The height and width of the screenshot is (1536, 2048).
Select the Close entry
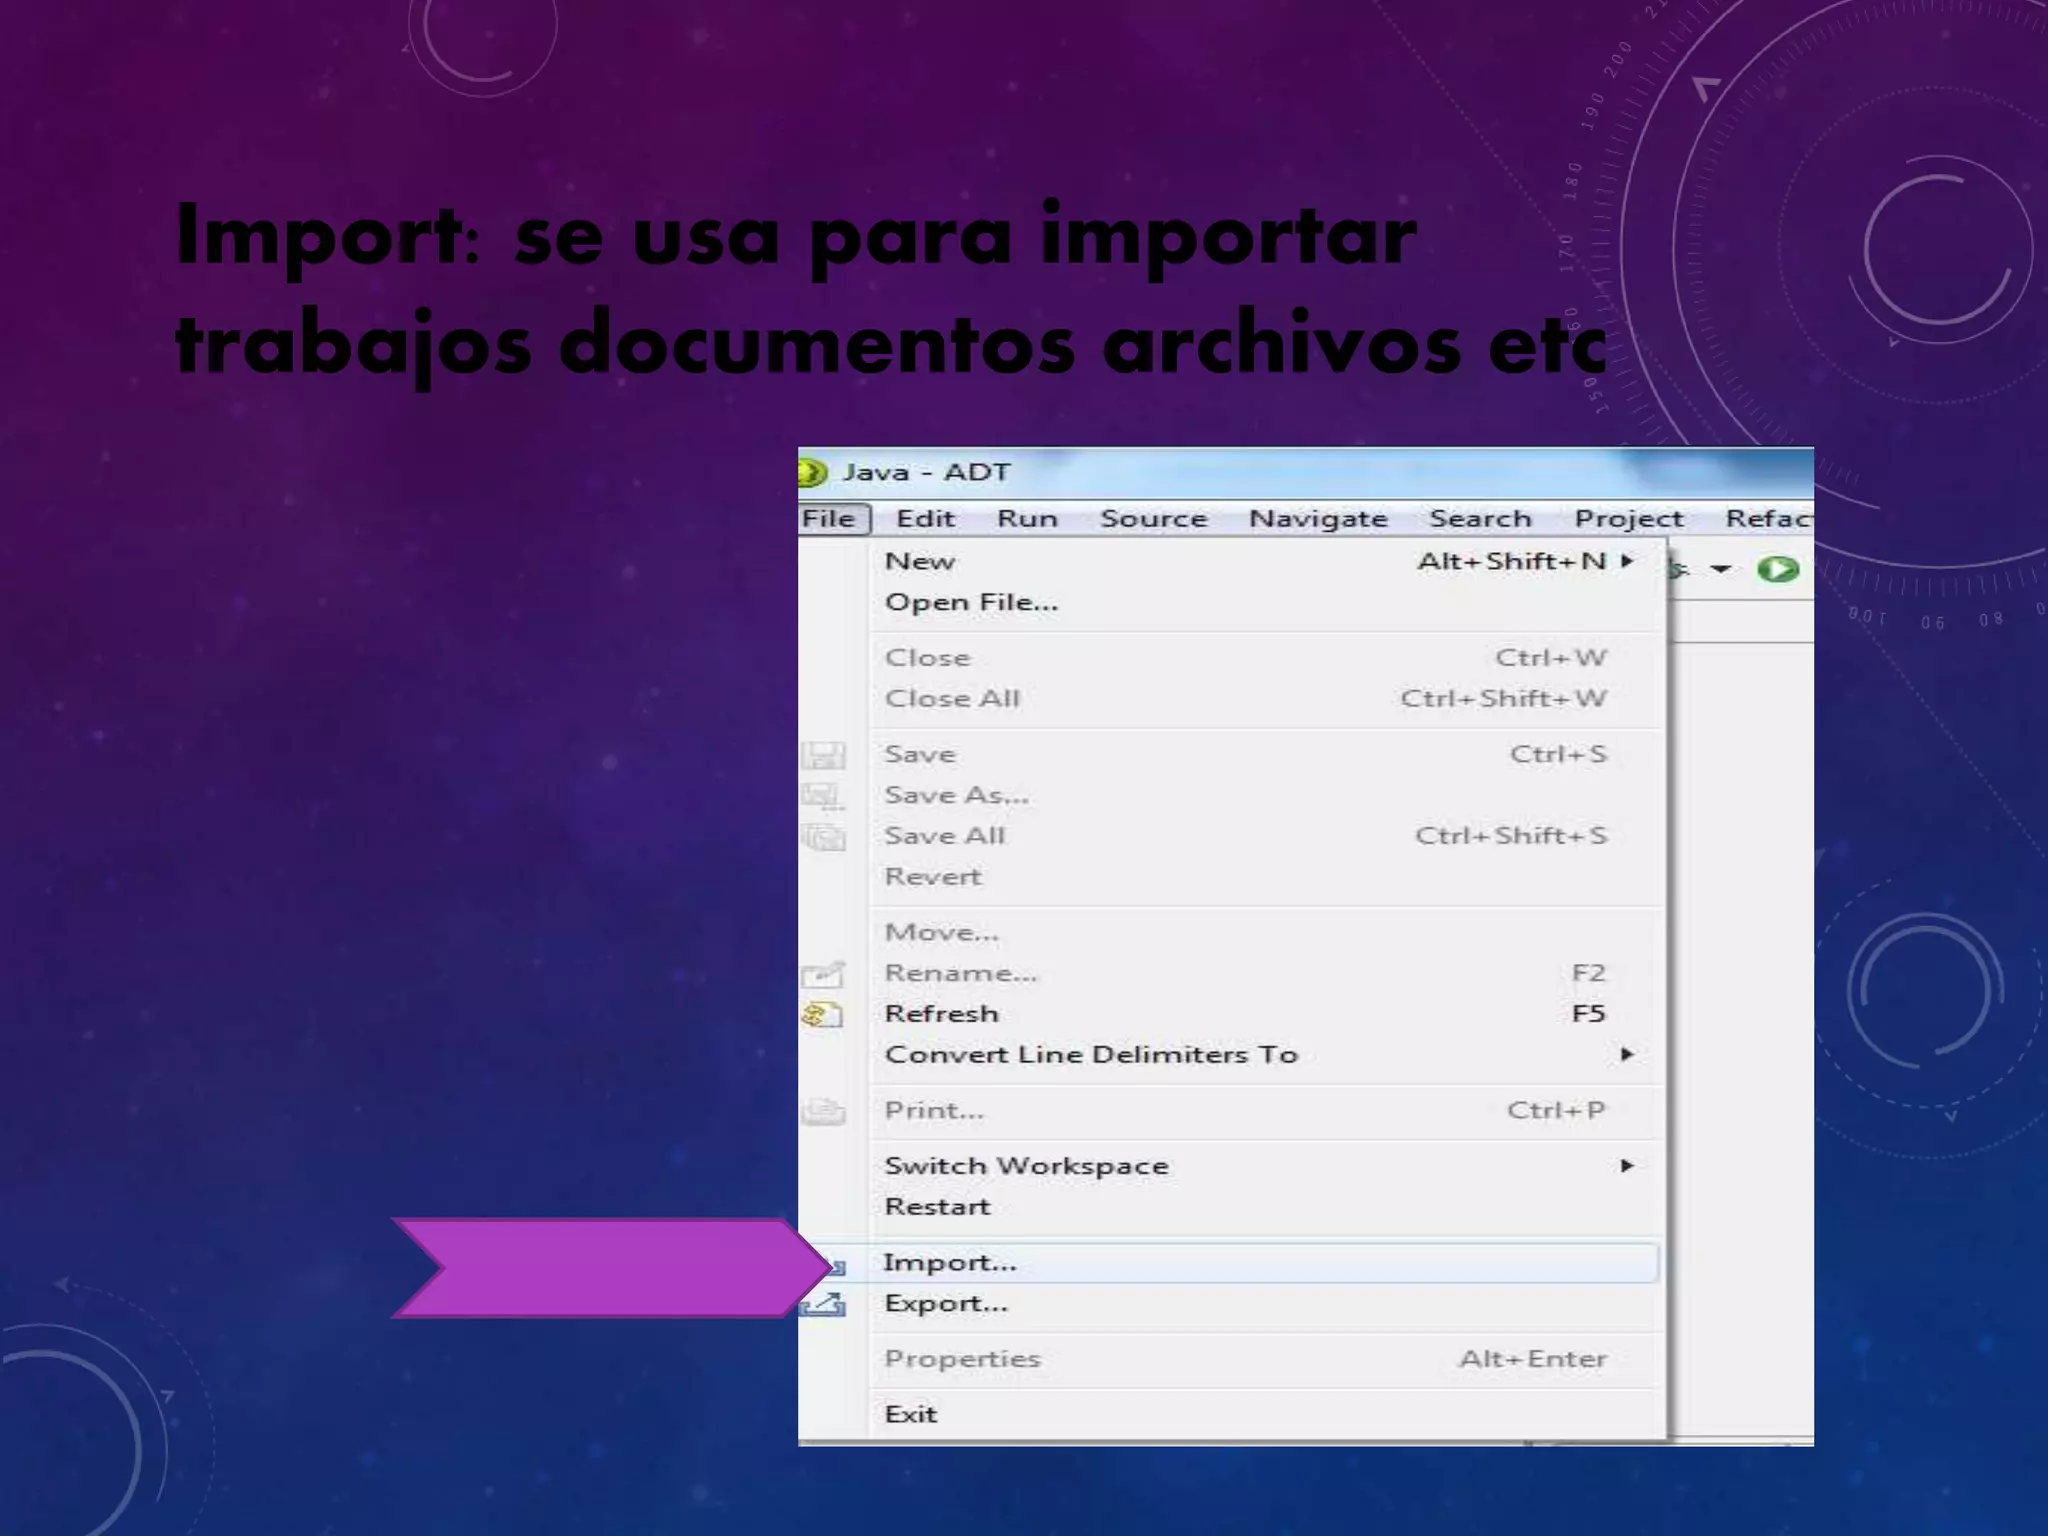tap(1265, 658)
